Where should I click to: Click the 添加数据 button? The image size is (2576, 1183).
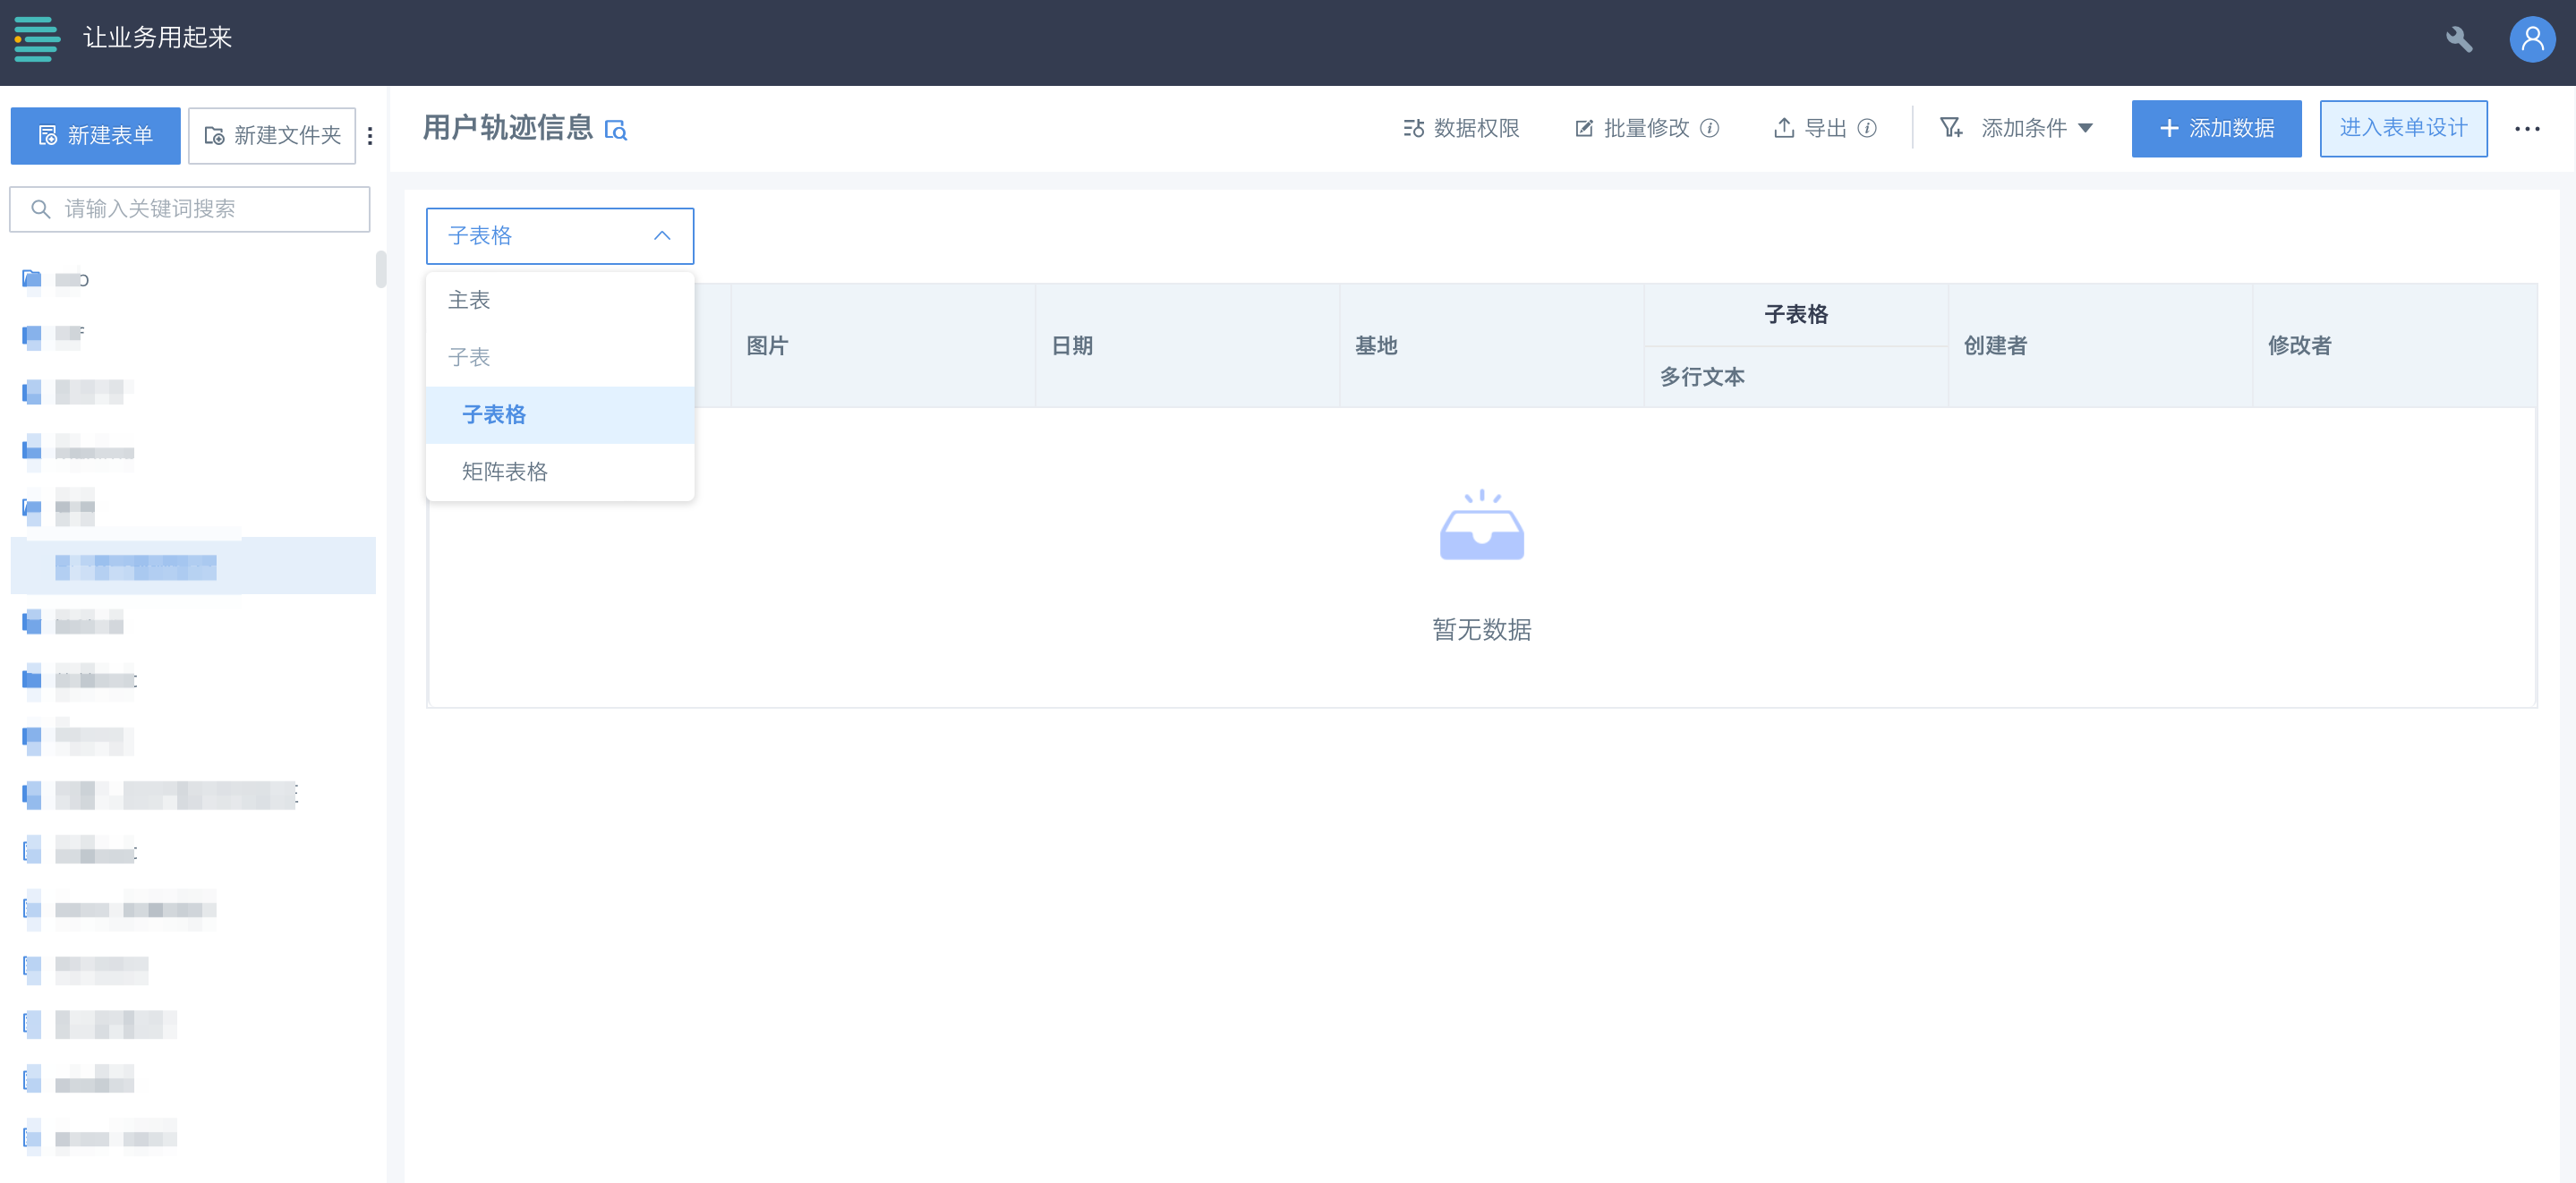click(2215, 128)
